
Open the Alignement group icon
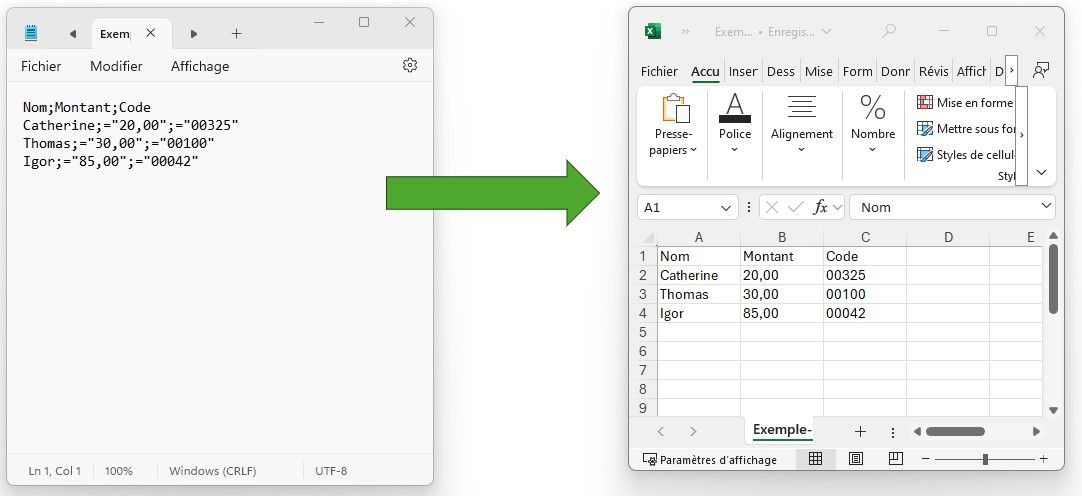coord(801,108)
